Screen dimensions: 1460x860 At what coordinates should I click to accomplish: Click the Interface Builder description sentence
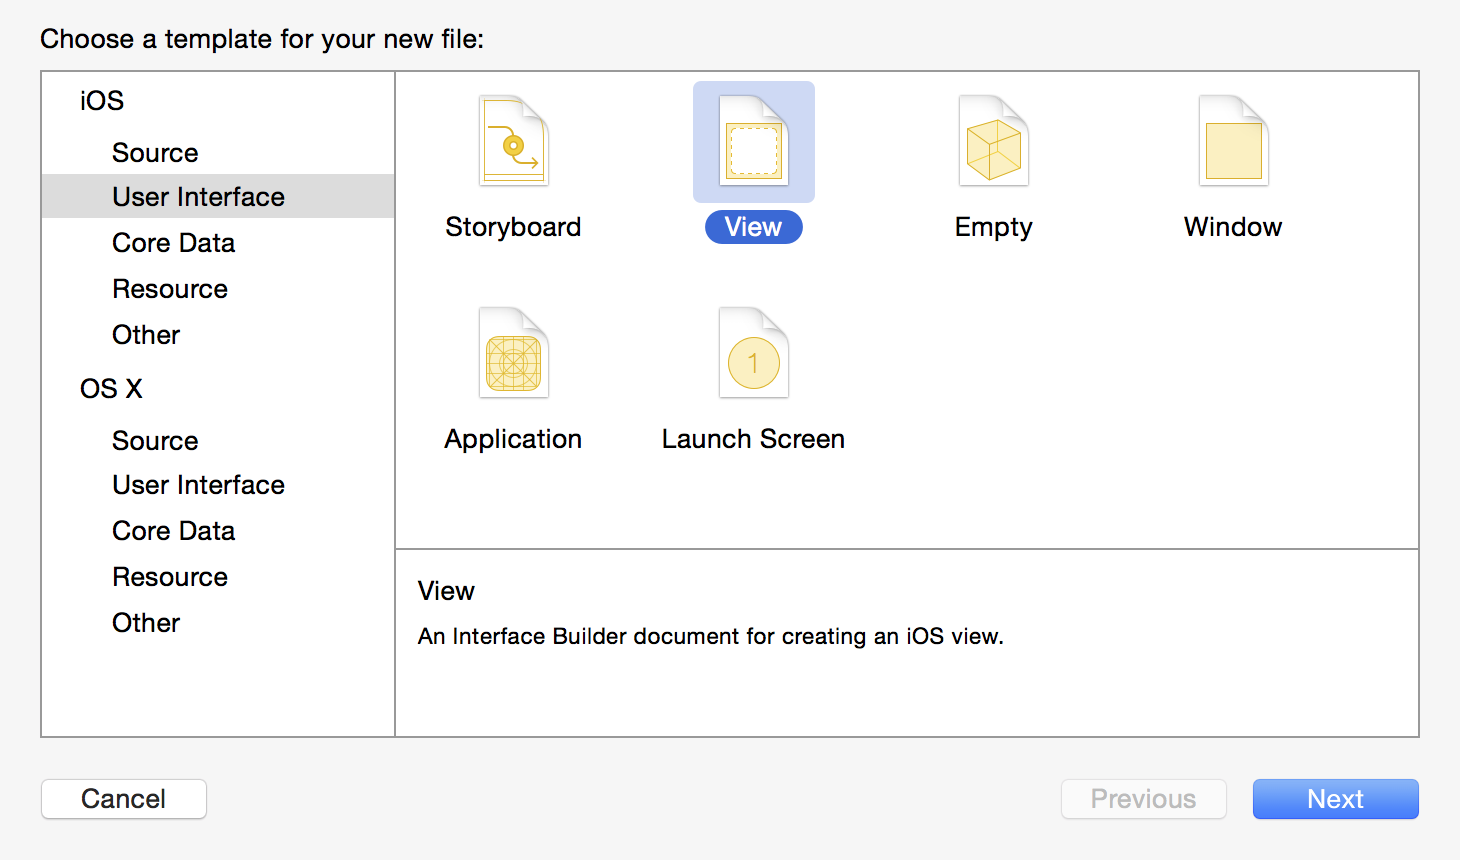click(710, 636)
